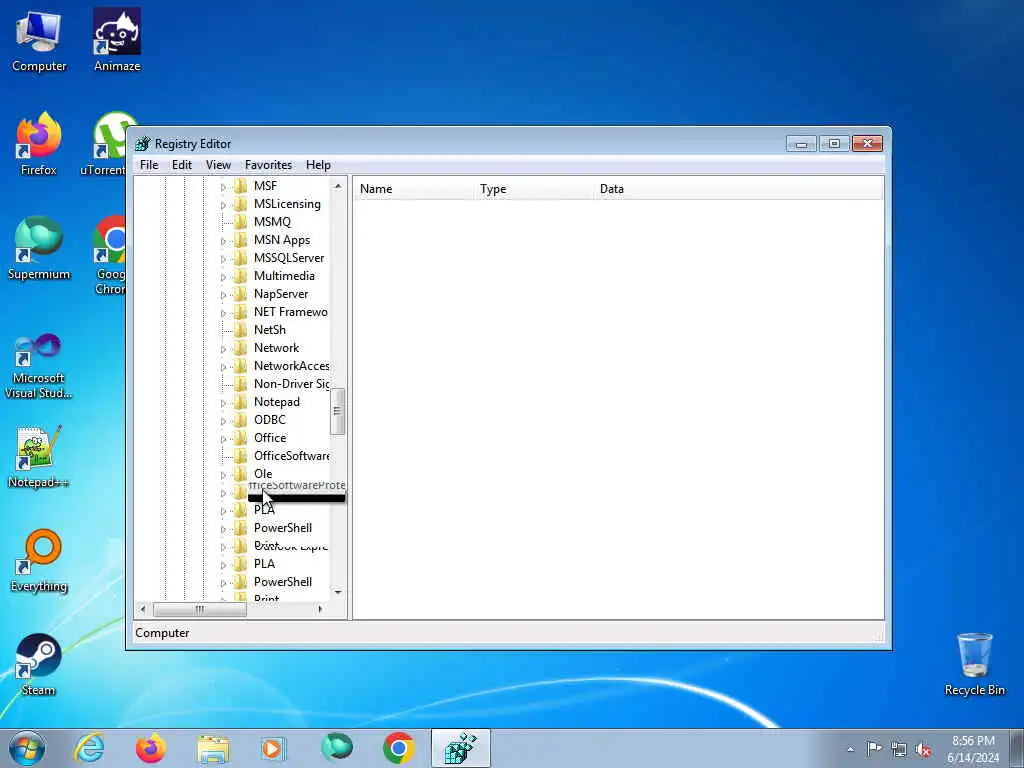Click the tree's vertical scrollbar thumb
1024x768 pixels.
(338, 411)
